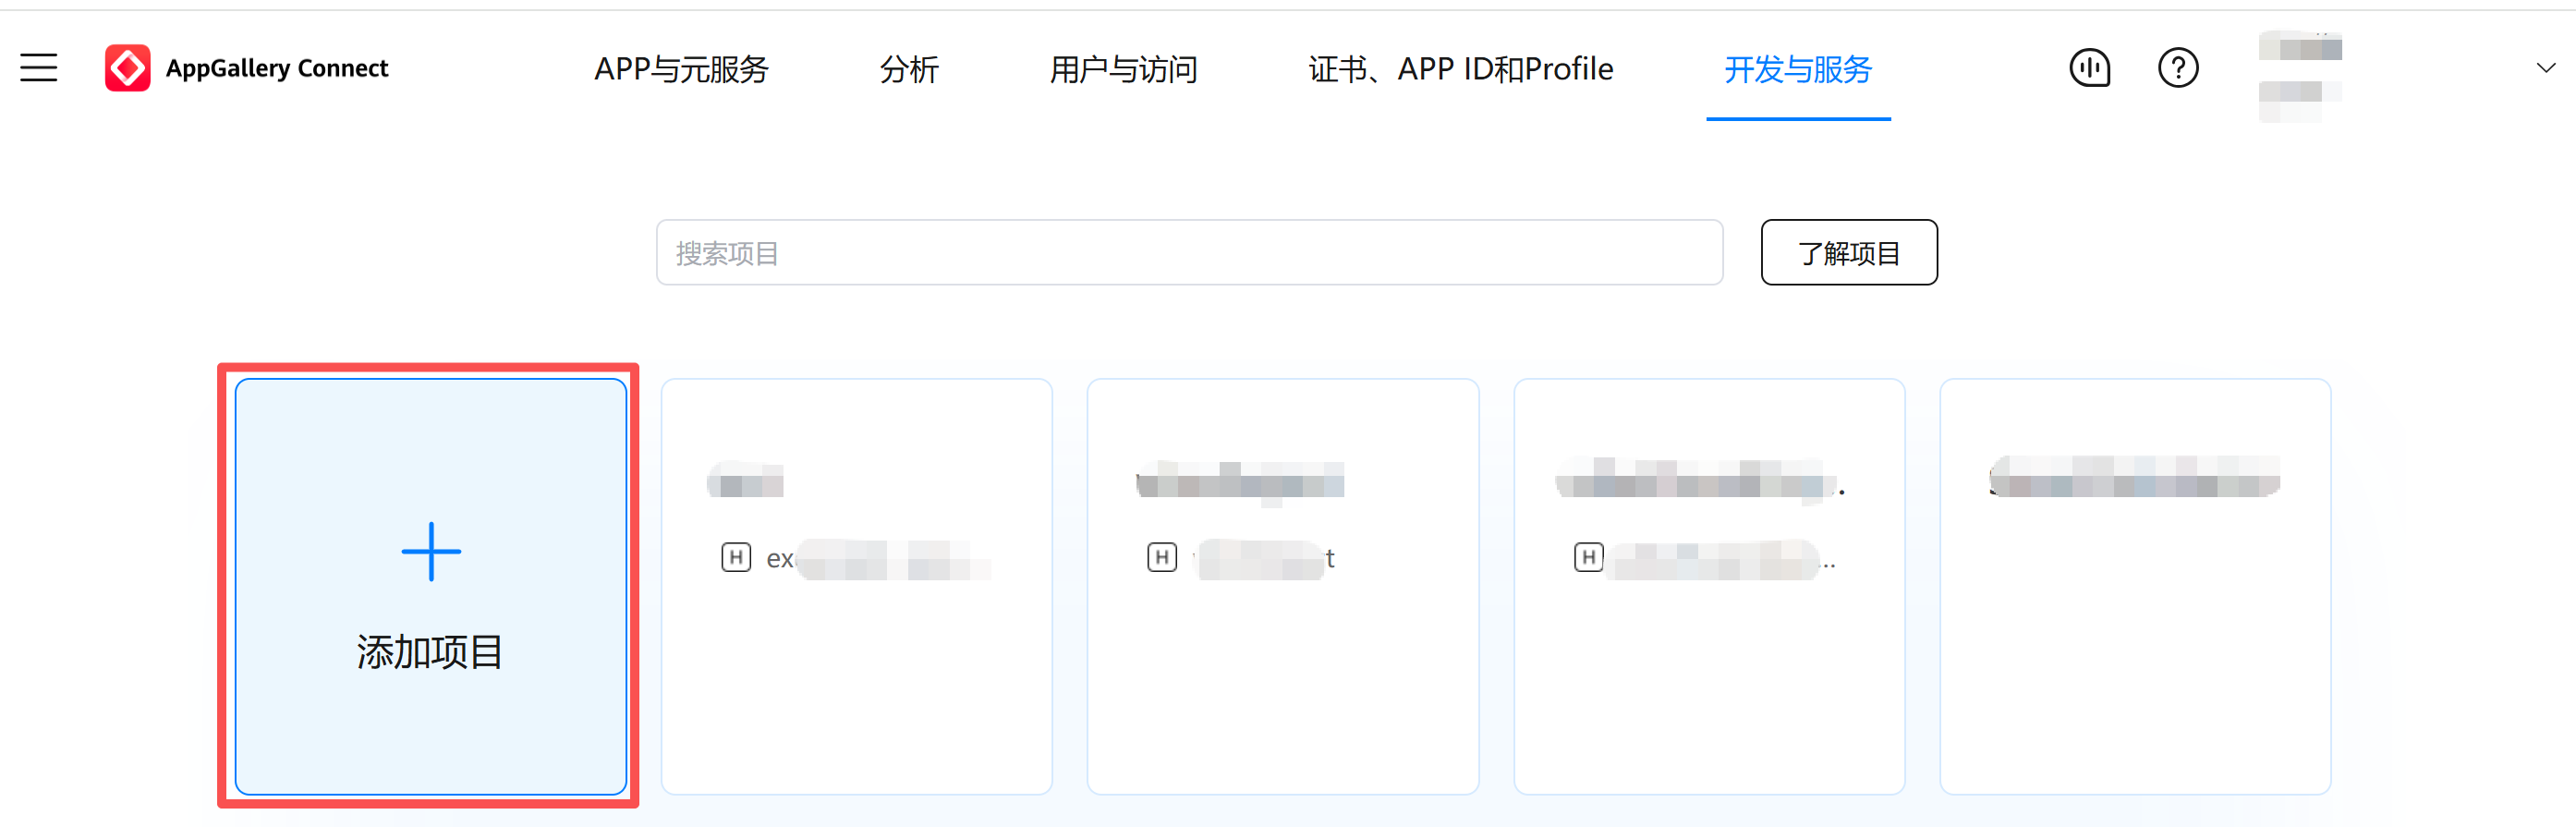The image size is (2576, 827).
Task: Click the AppGallery Connect logo
Action: [128, 68]
